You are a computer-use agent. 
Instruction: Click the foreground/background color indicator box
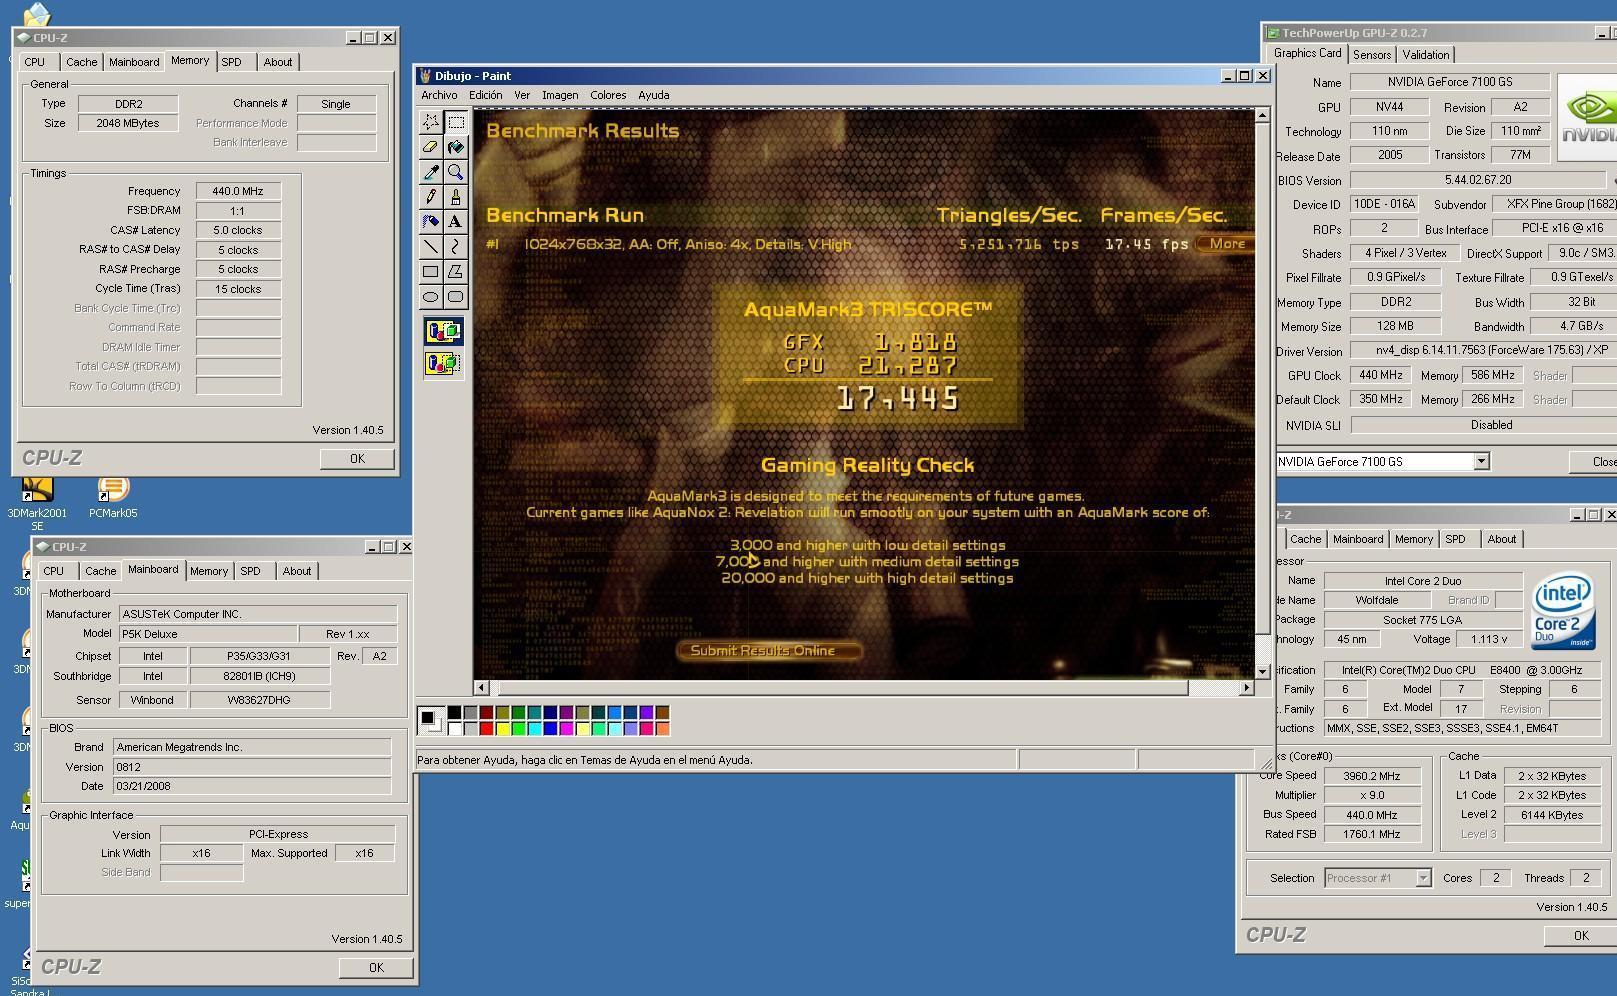point(431,720)
